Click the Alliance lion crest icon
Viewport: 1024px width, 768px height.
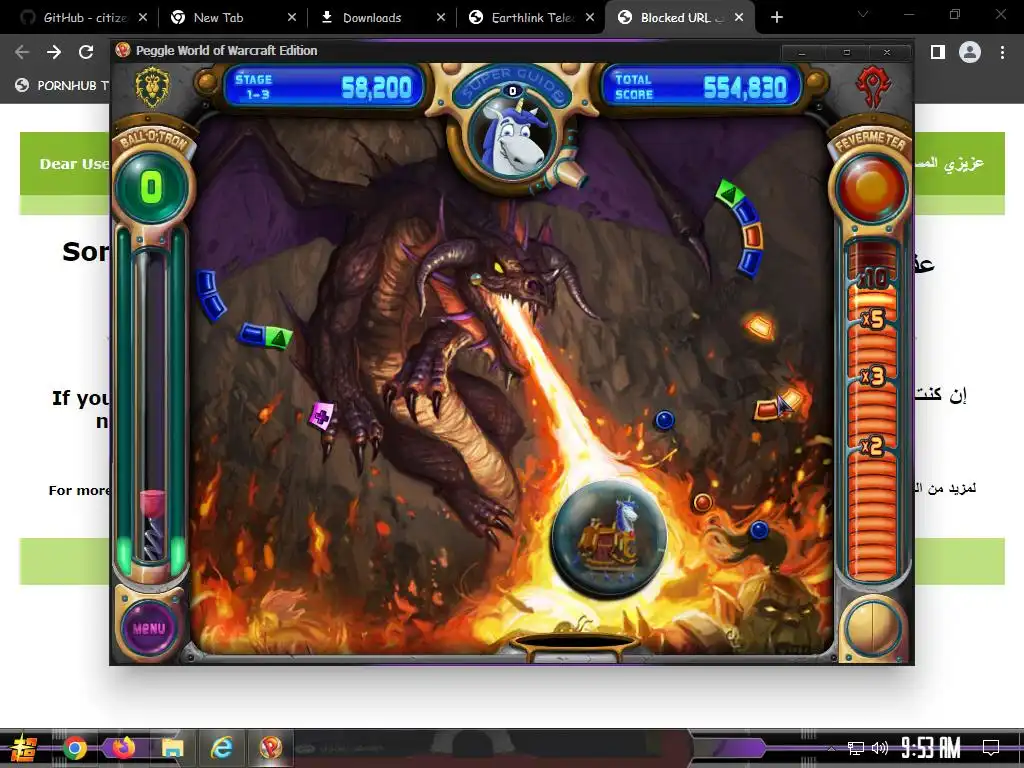tap(152, 86)
